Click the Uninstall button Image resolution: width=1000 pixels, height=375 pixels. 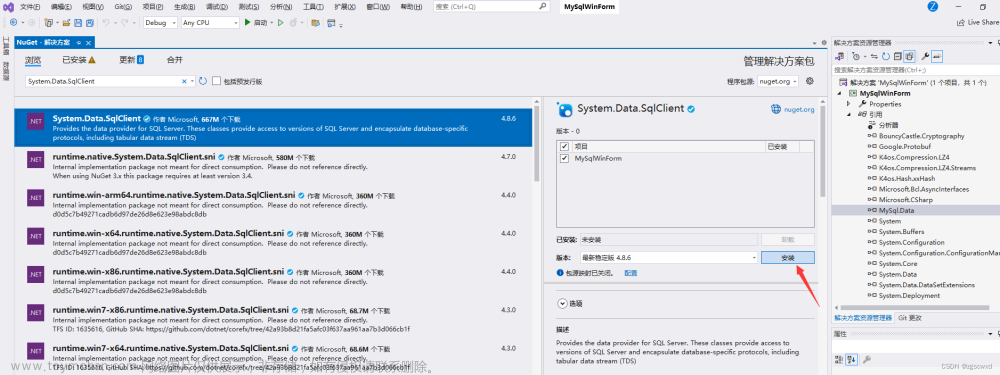[788, 240]
